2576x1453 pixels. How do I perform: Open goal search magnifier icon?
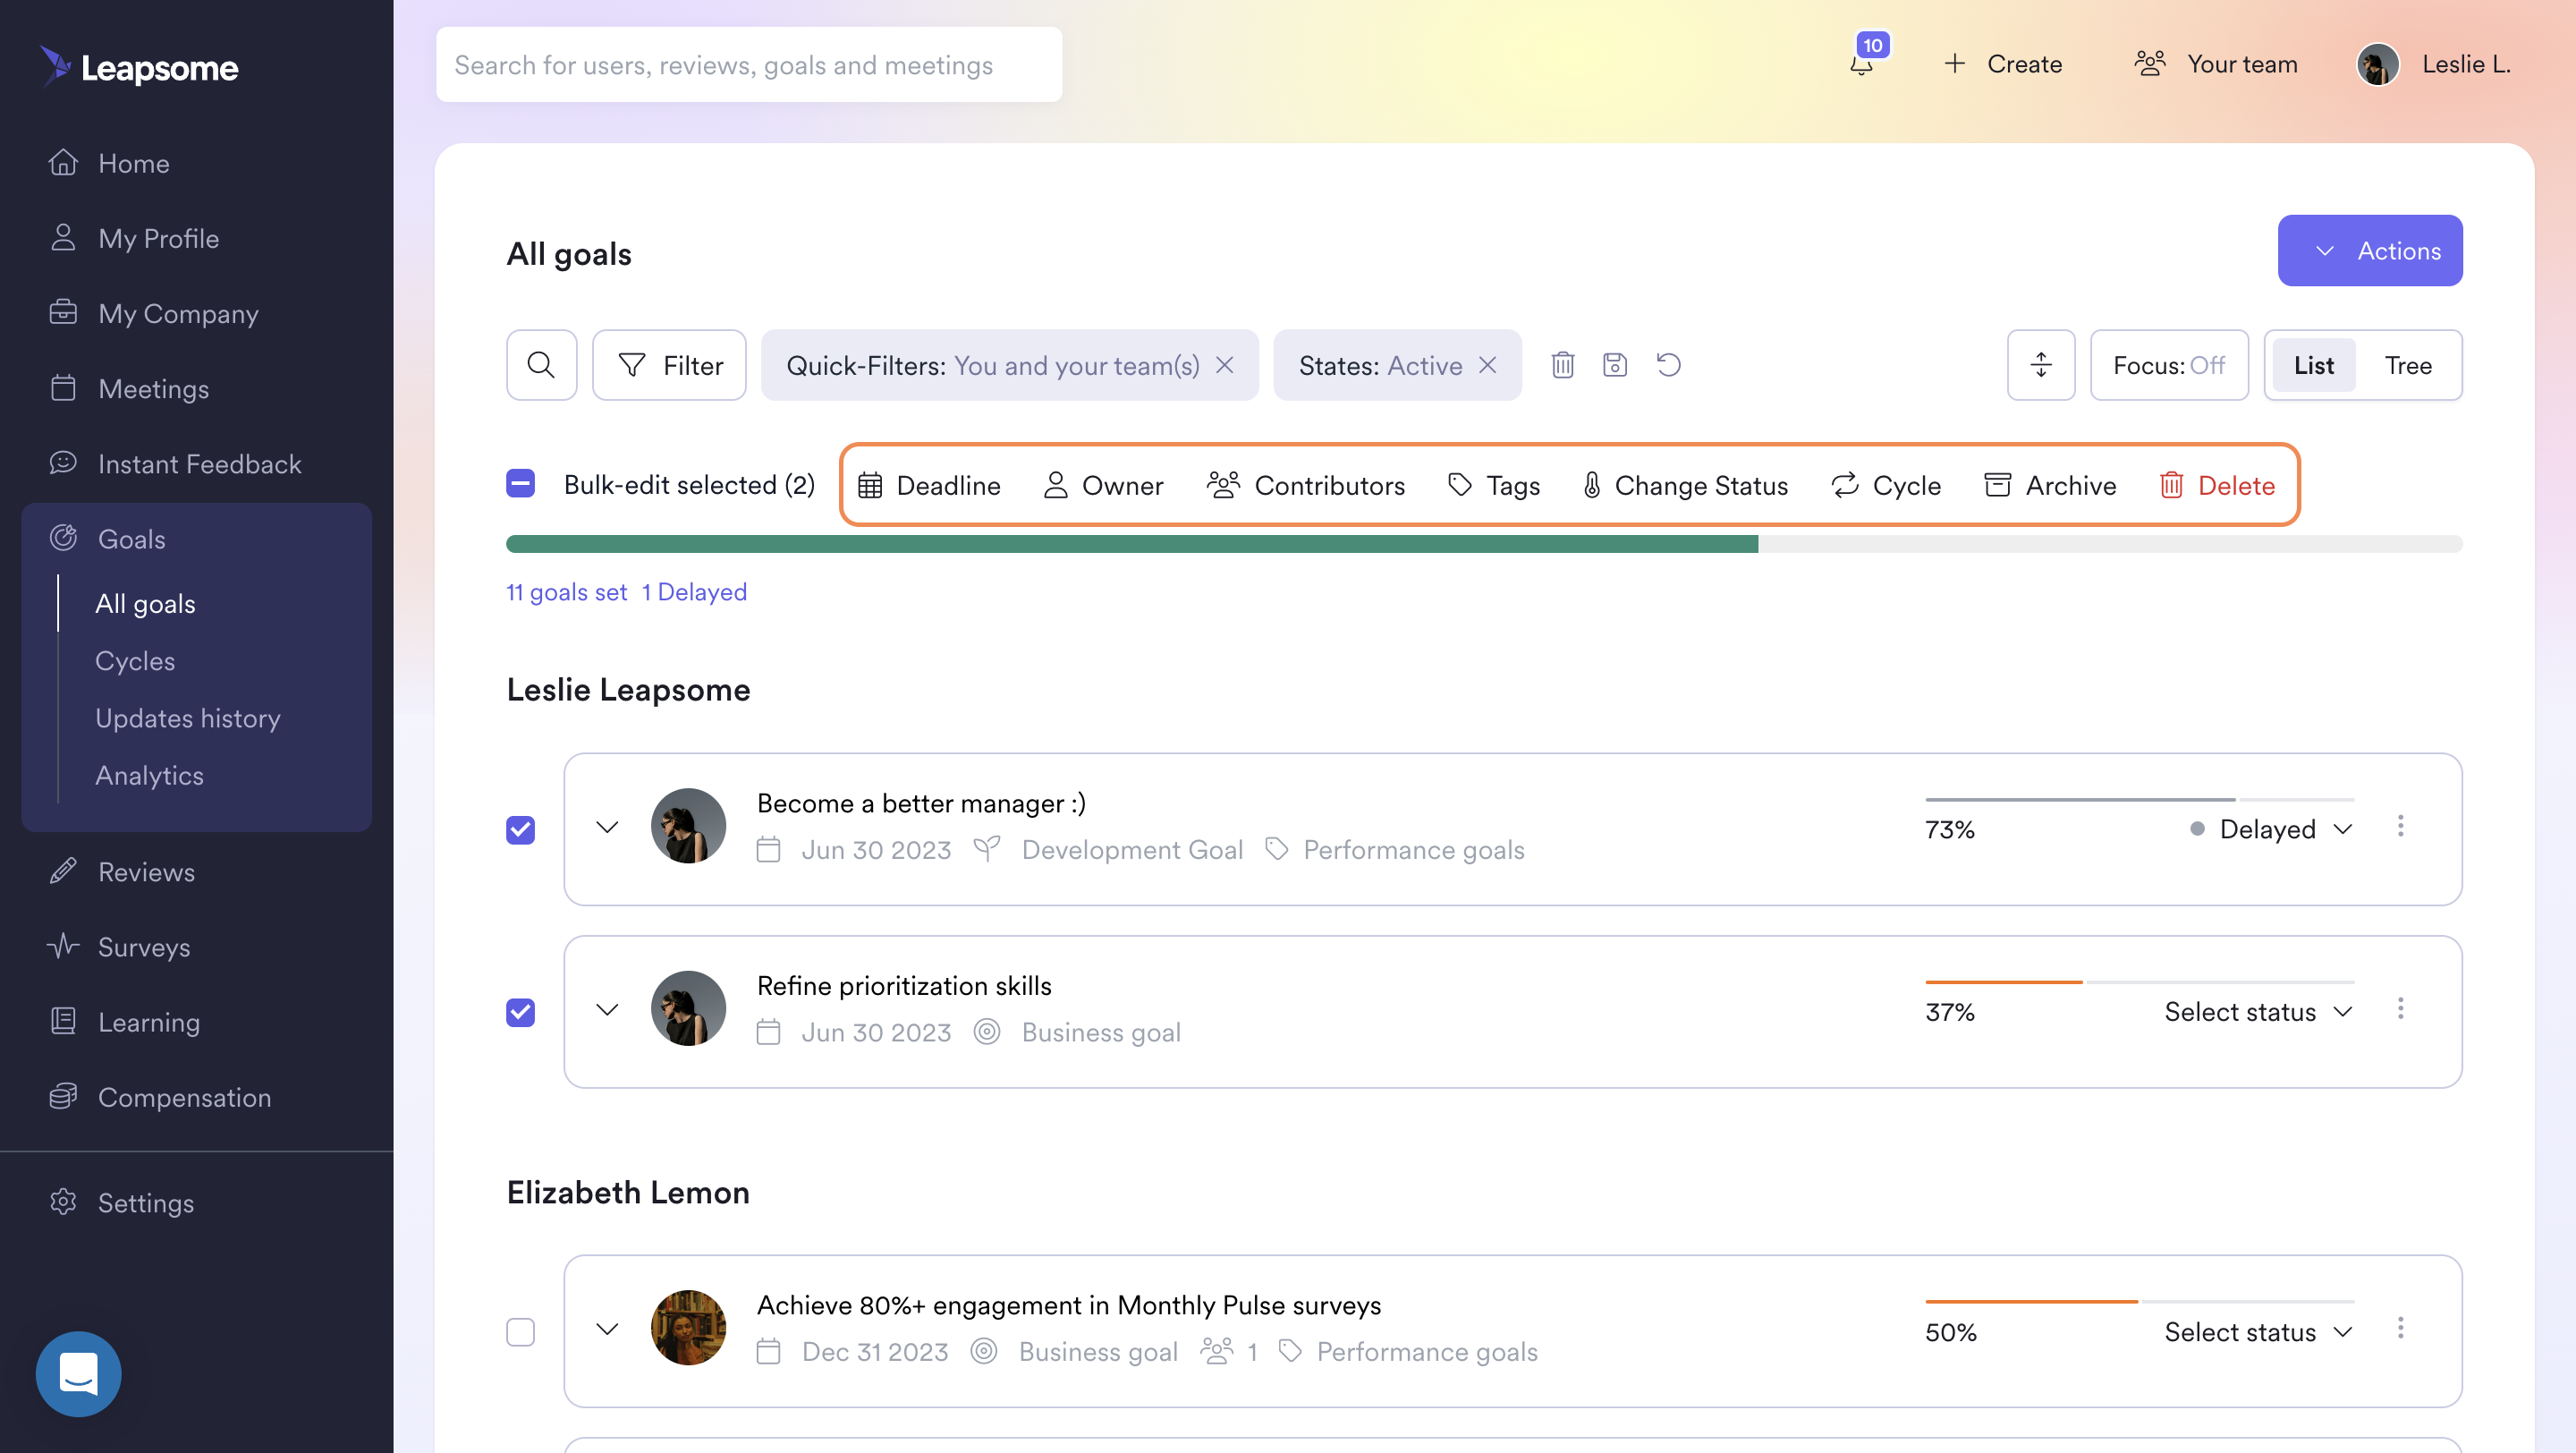pos(541,365)
